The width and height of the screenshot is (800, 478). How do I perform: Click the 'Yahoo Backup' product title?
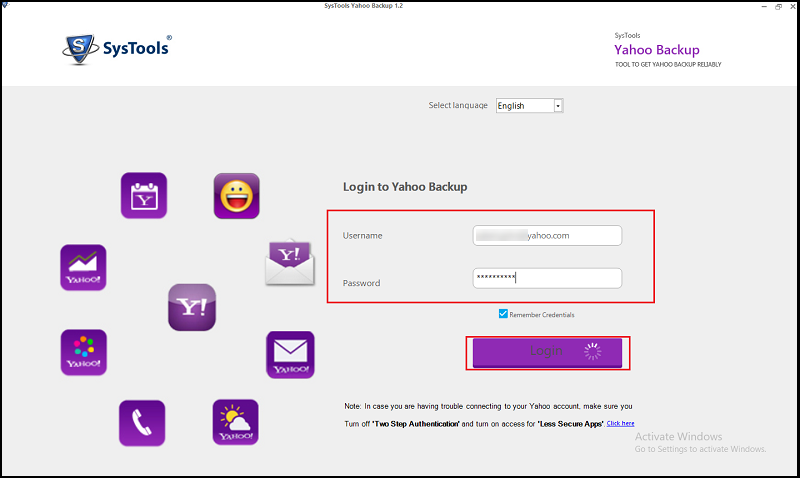point(657,50)
